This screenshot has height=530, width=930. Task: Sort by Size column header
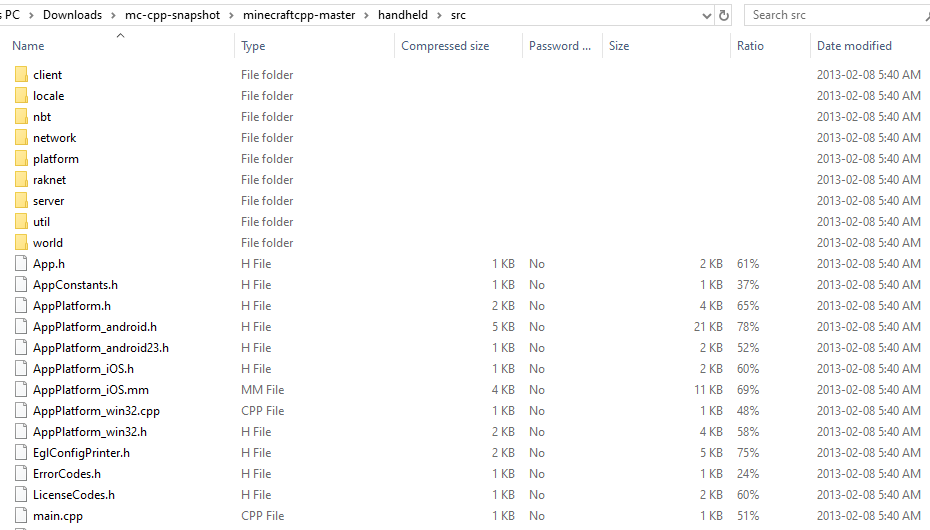(x=619, y=46)
